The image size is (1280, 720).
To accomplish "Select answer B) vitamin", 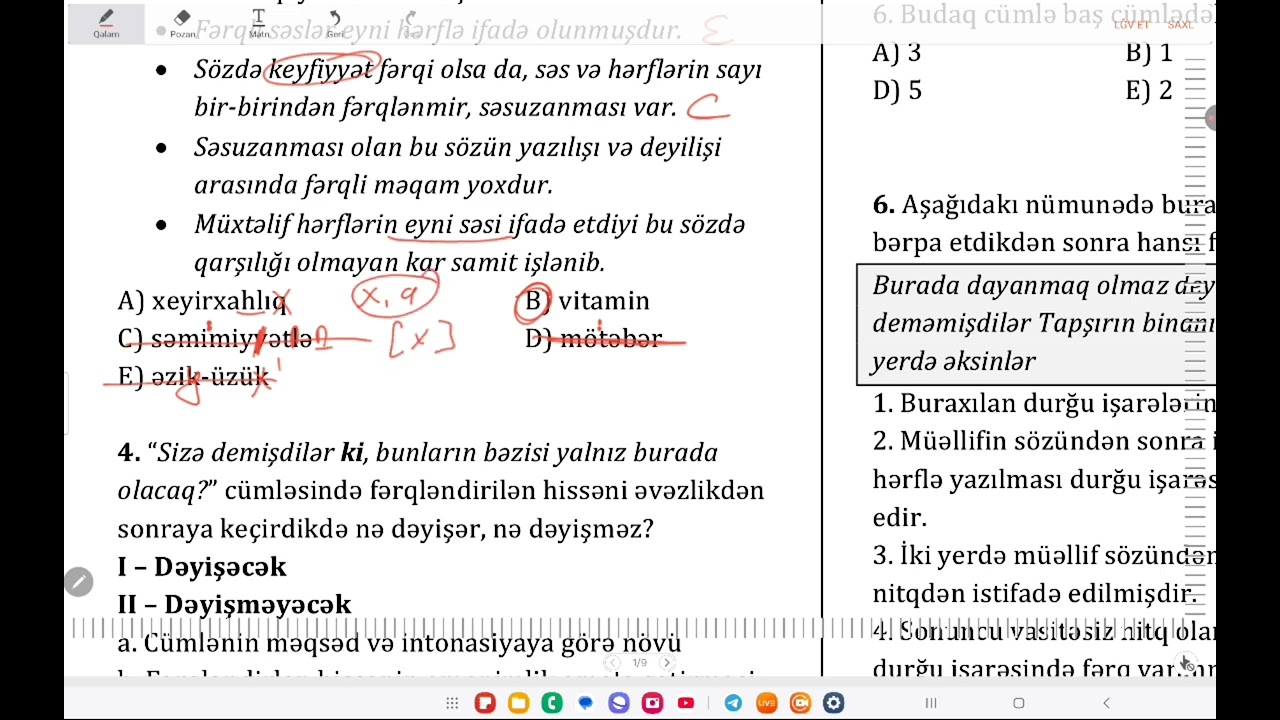I will click(x=587, y=301).
